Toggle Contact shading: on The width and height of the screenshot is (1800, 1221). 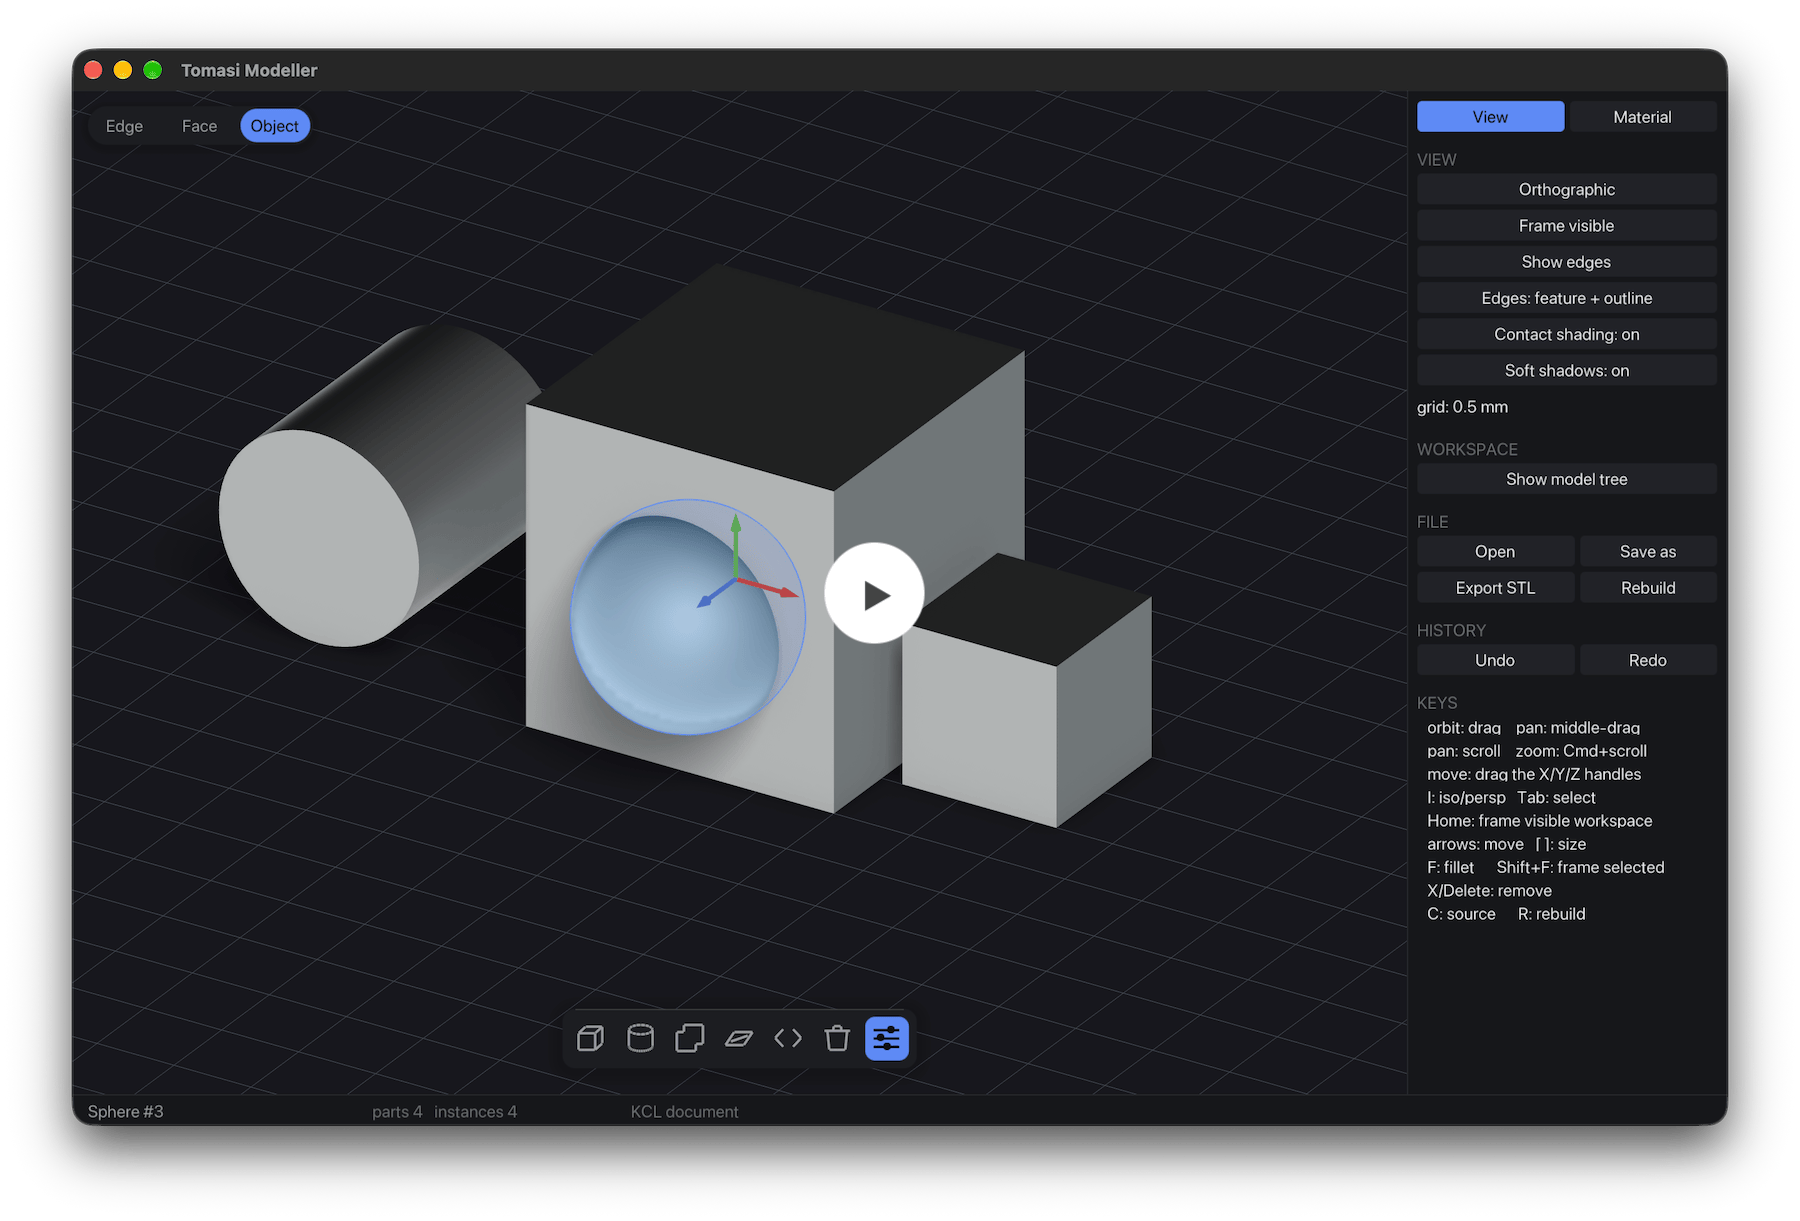(x=1566, y=334)
